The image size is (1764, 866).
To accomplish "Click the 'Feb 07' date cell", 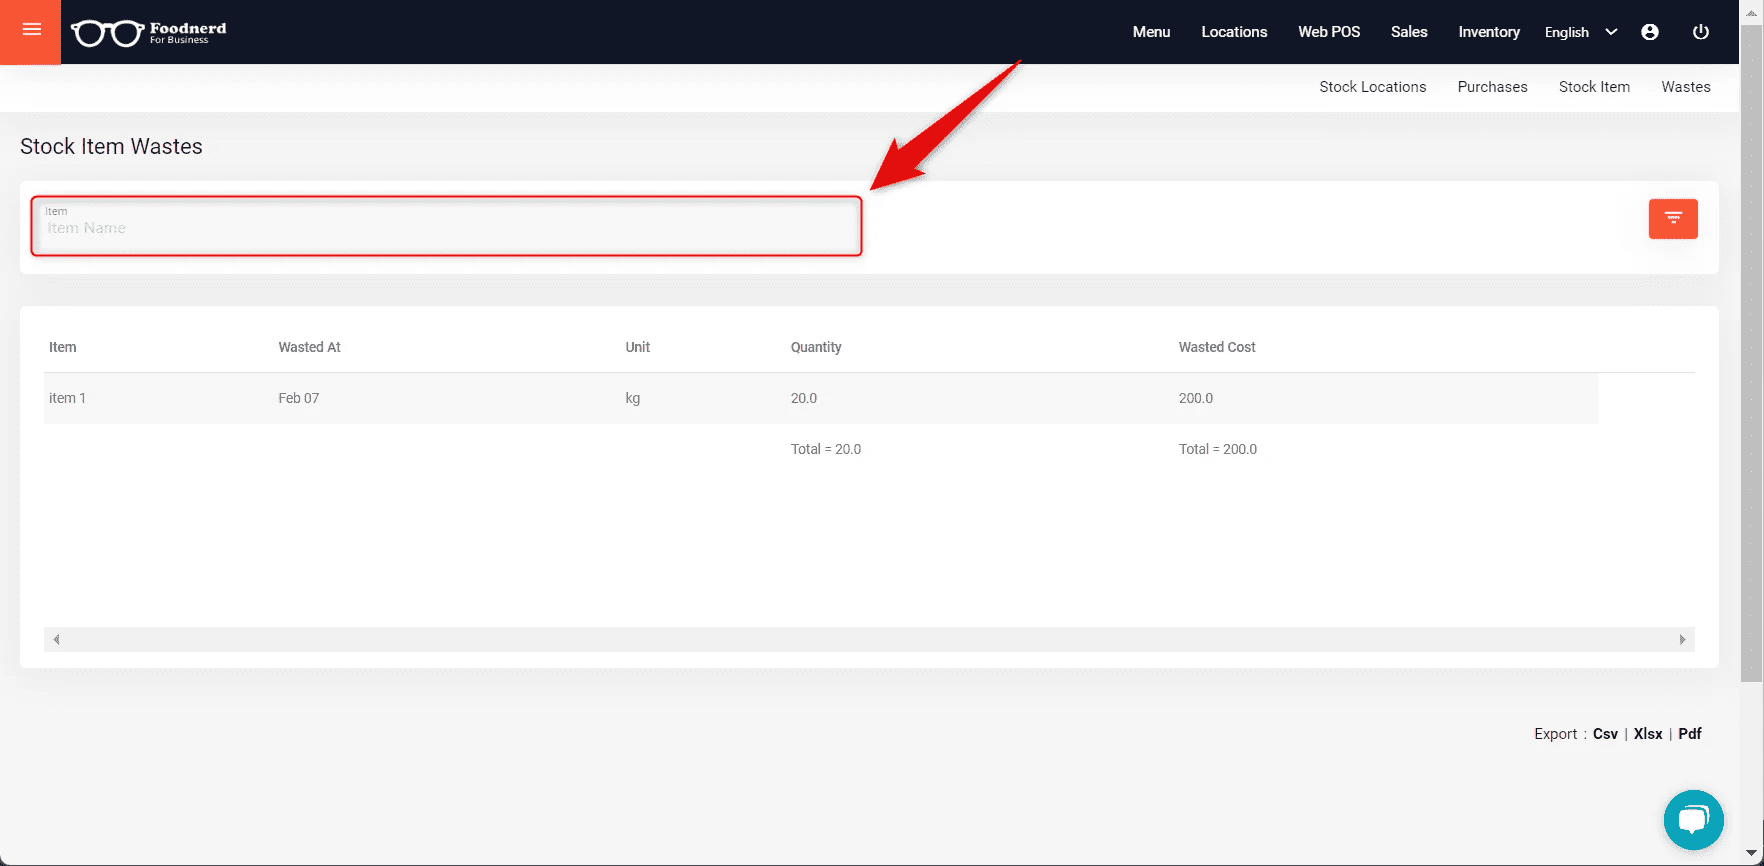I will coord(299,398).
